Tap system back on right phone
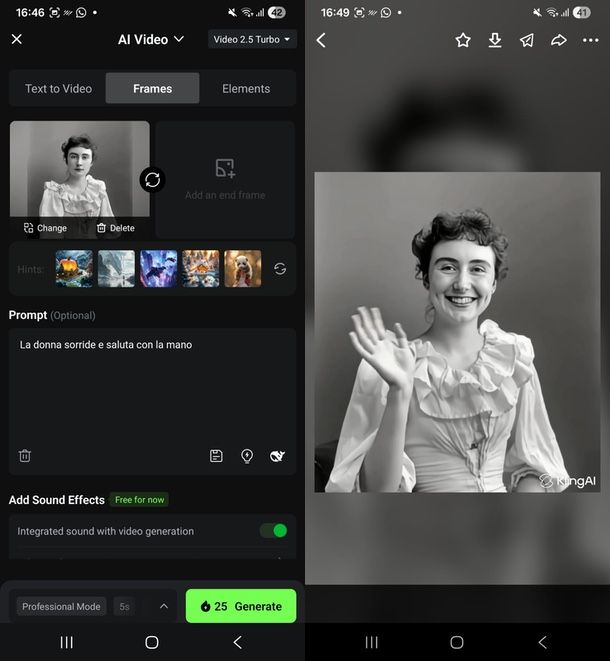610x661 pixels. (x=542, y=642)
